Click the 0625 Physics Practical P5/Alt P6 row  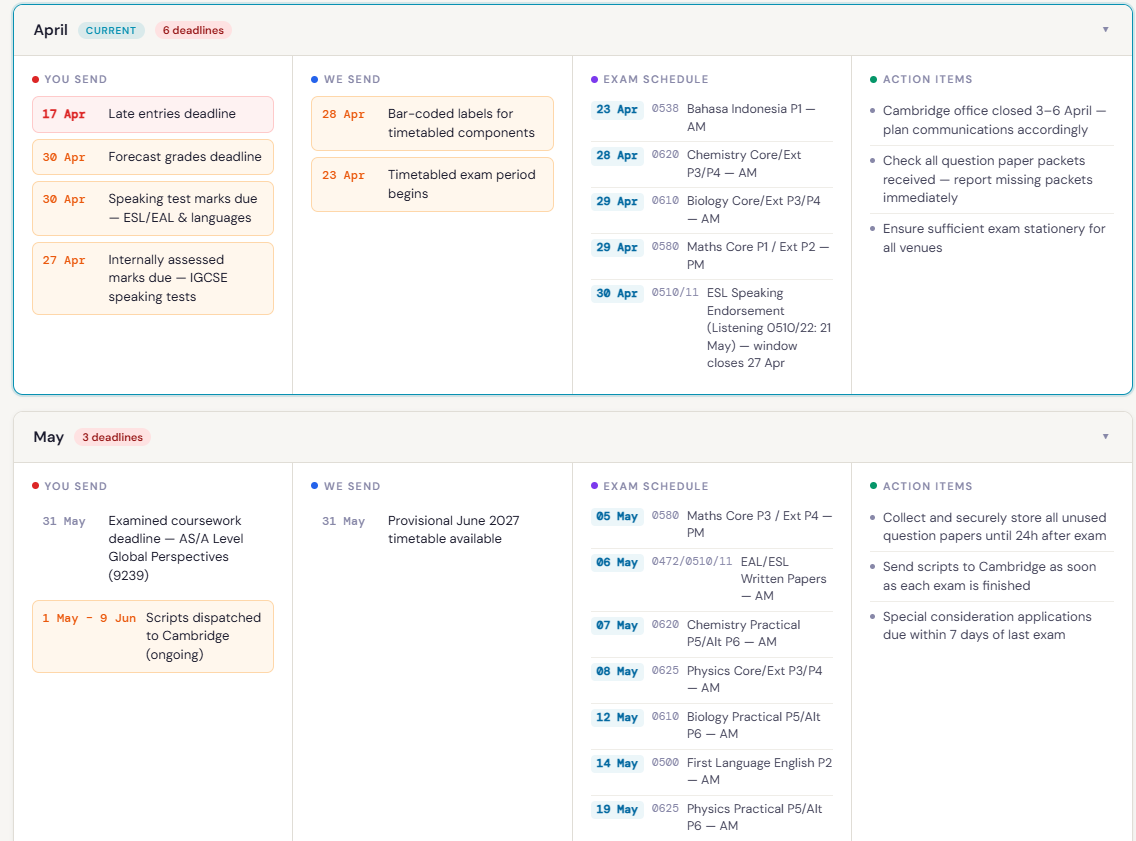(711, 817)
